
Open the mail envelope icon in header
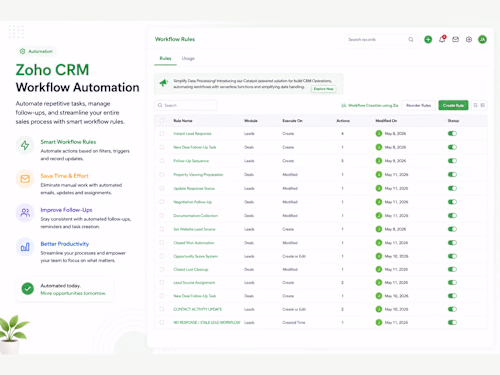pos(455,39)
